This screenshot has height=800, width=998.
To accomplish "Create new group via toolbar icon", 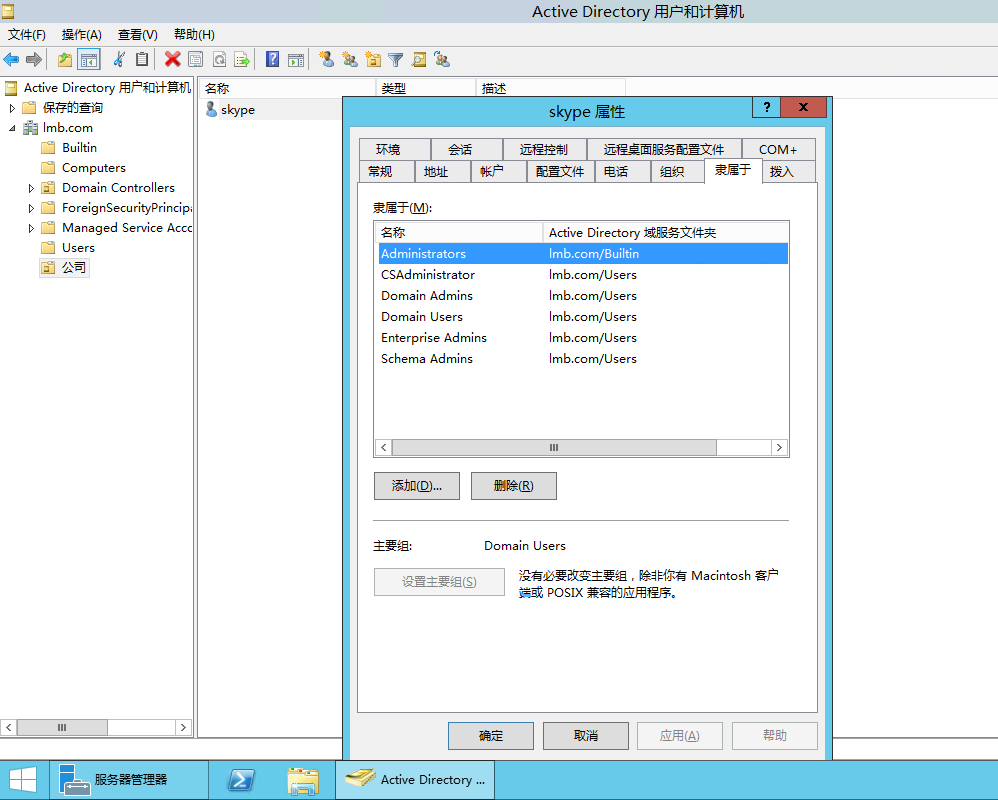I will point(349,60).
